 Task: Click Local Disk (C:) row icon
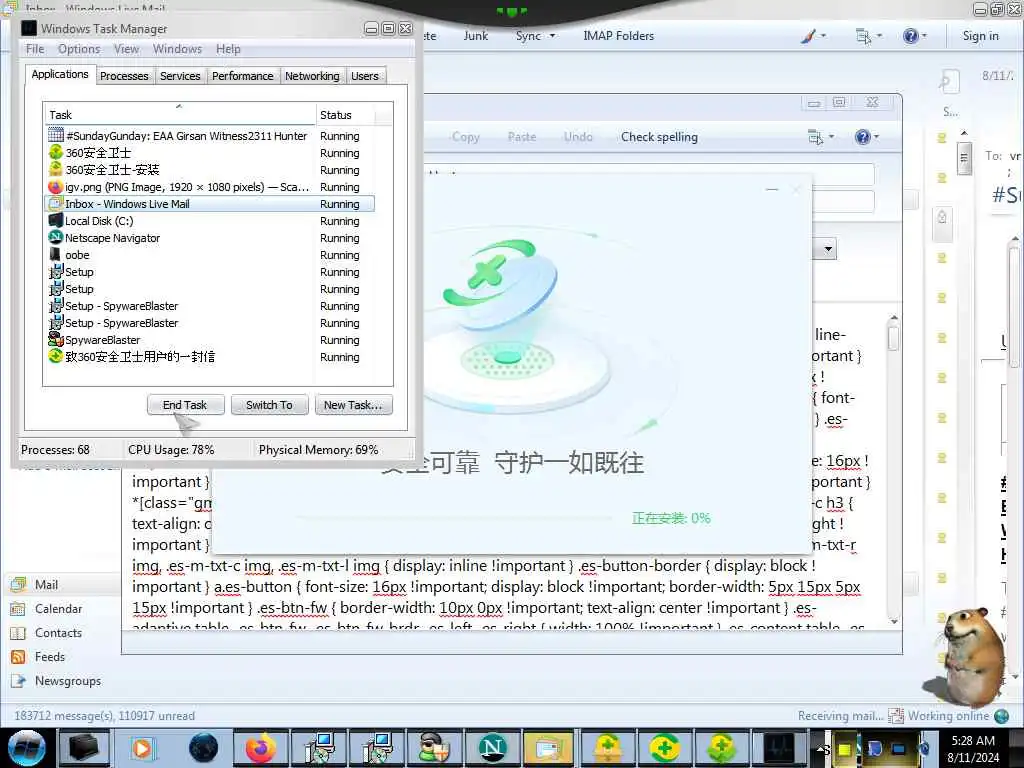point(56,221)
